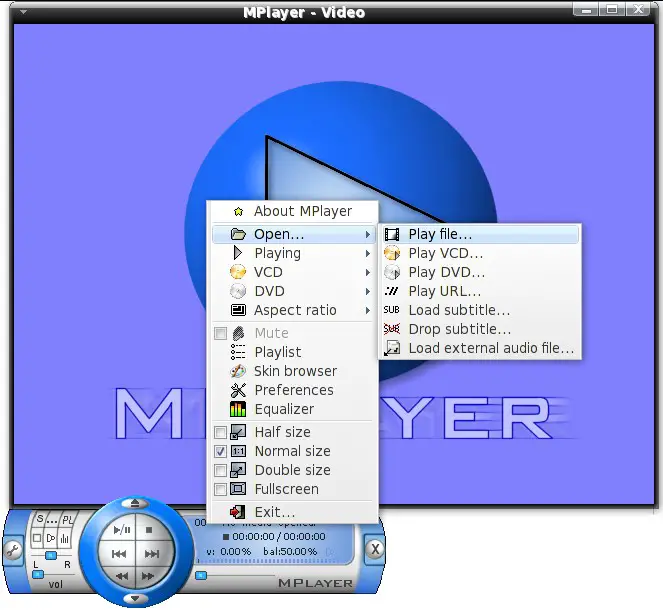
Task: Click the down arrow below the round playback dial
Action: pos(135,598)
